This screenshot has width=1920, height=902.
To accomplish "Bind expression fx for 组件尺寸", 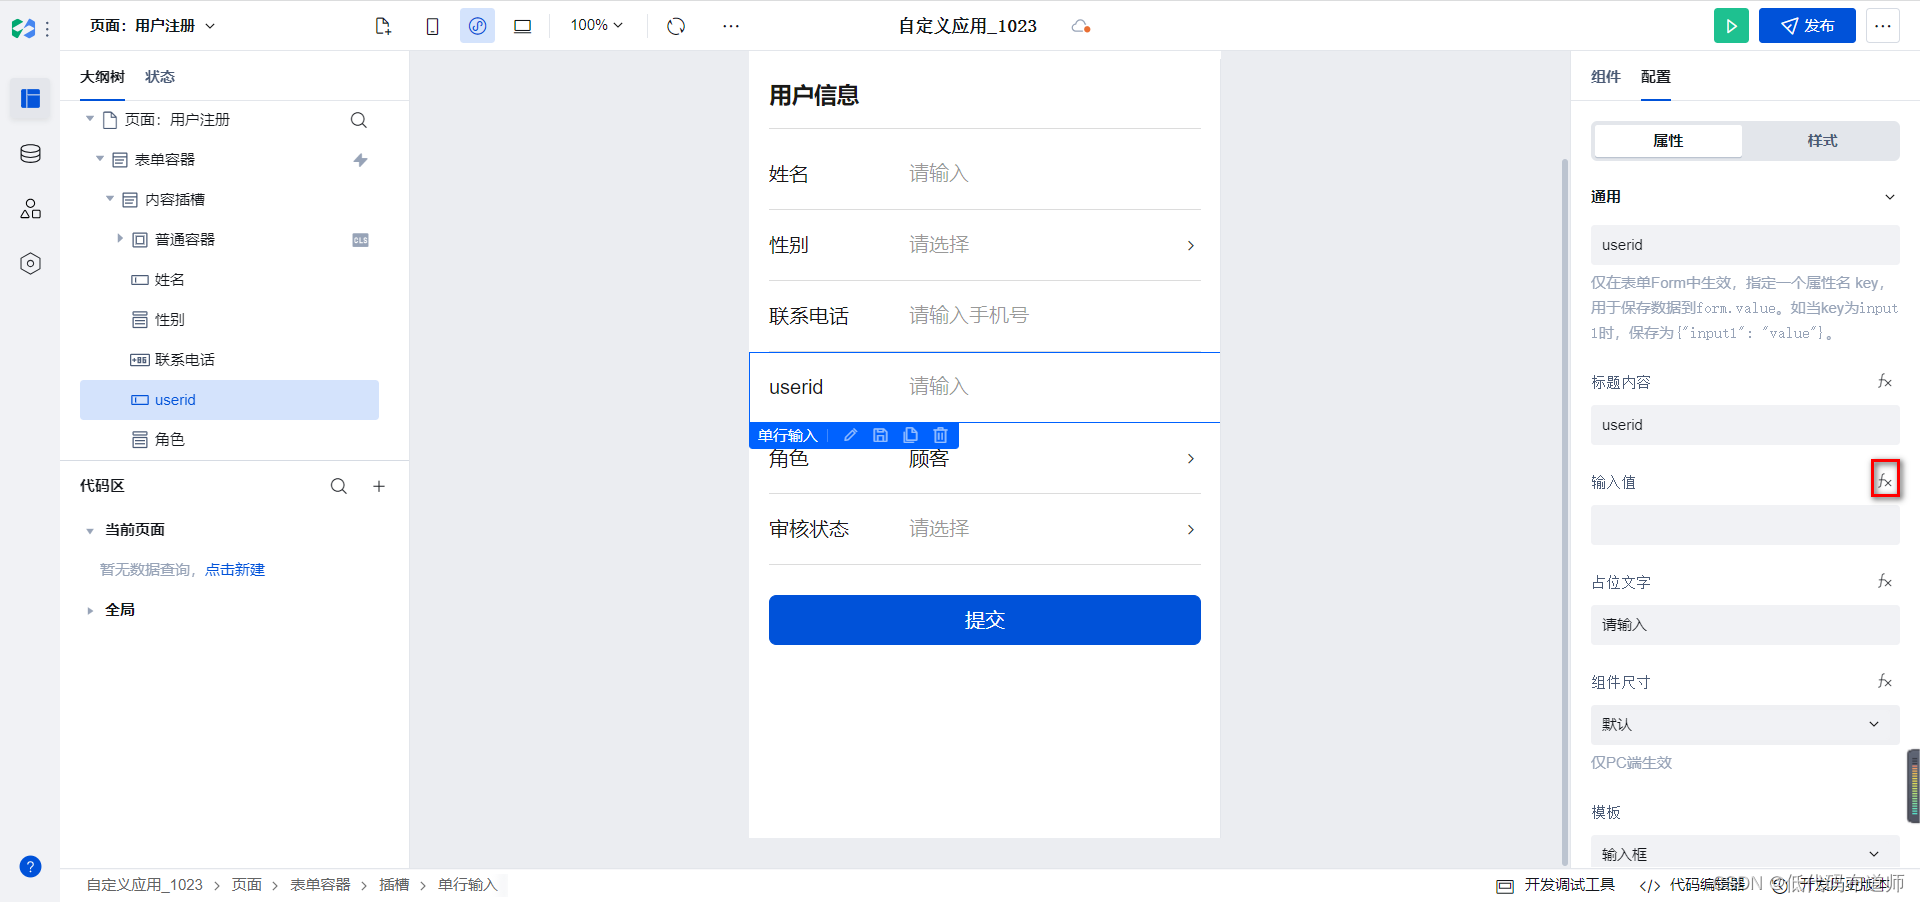I will [x=1885, y=681].
